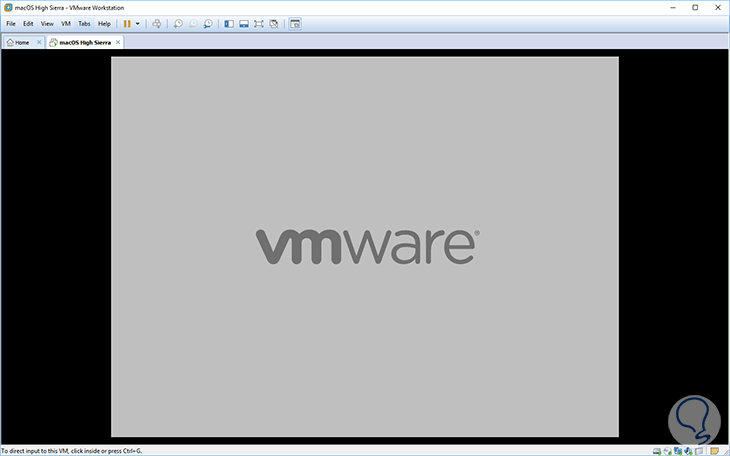Open the power options dropdown arrow
Viewport: 730px width, 456px height.
click(137, 24)
